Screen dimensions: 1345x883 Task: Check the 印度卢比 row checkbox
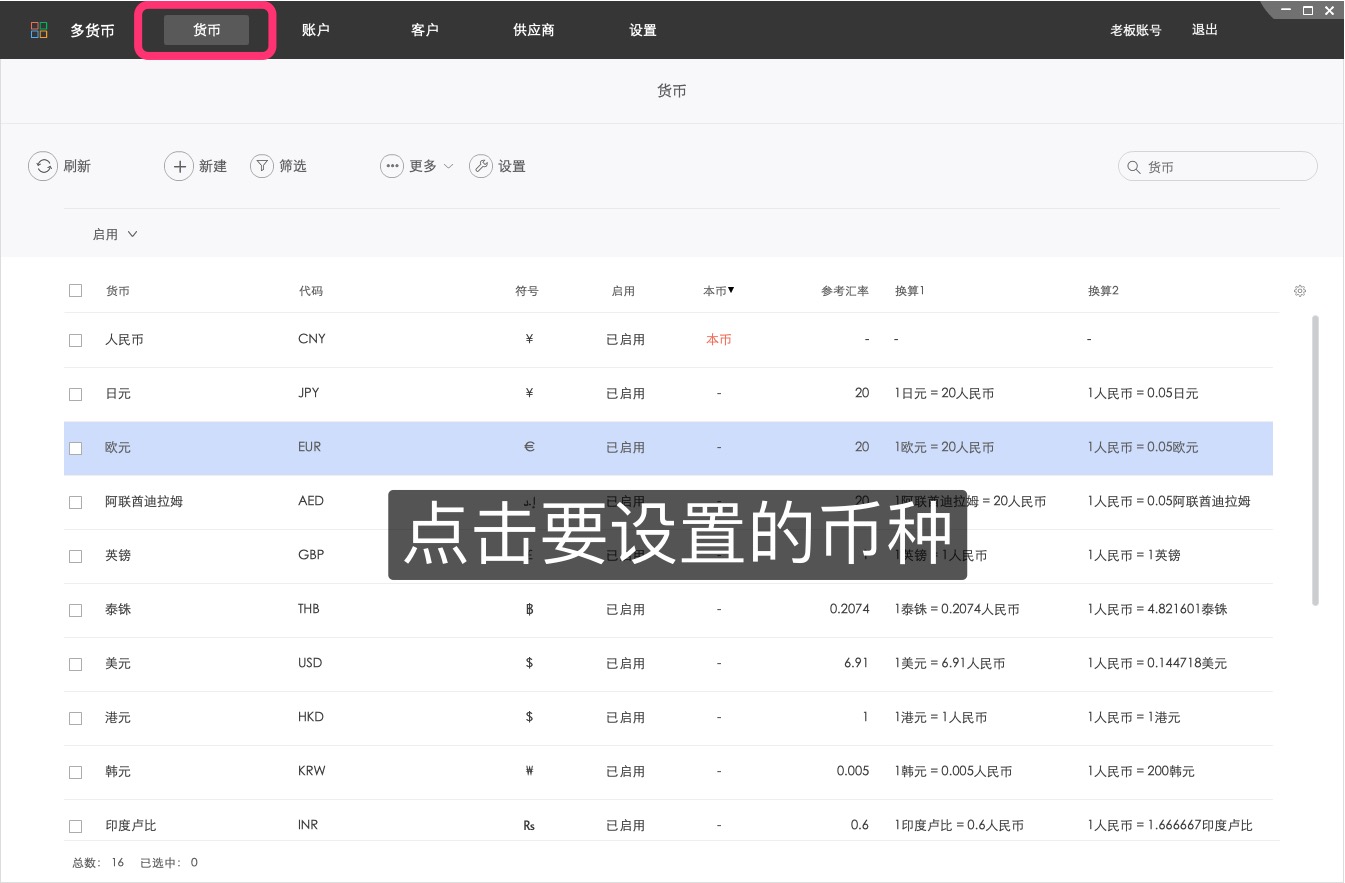click(76, 826)
